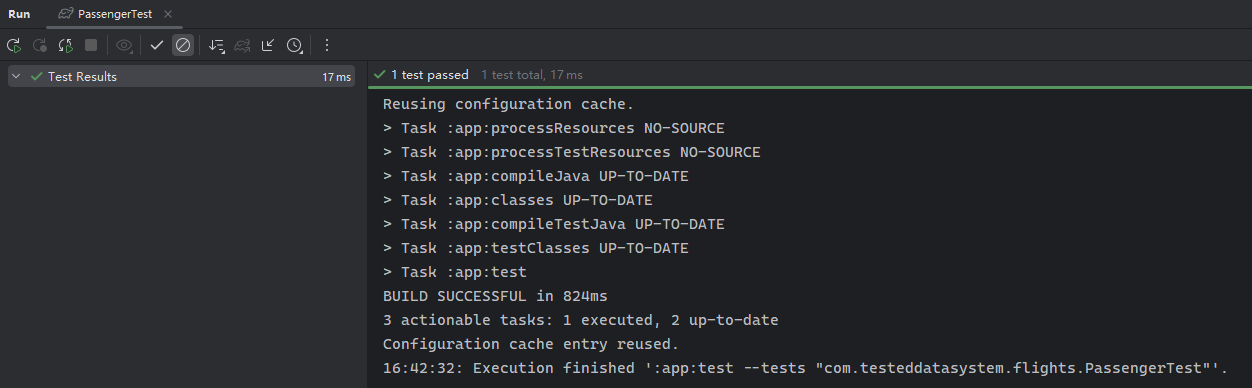Click ':app:classes UP-TO-DATE' line
Screen dimensions: 1252x388
[x=517, y=200]
